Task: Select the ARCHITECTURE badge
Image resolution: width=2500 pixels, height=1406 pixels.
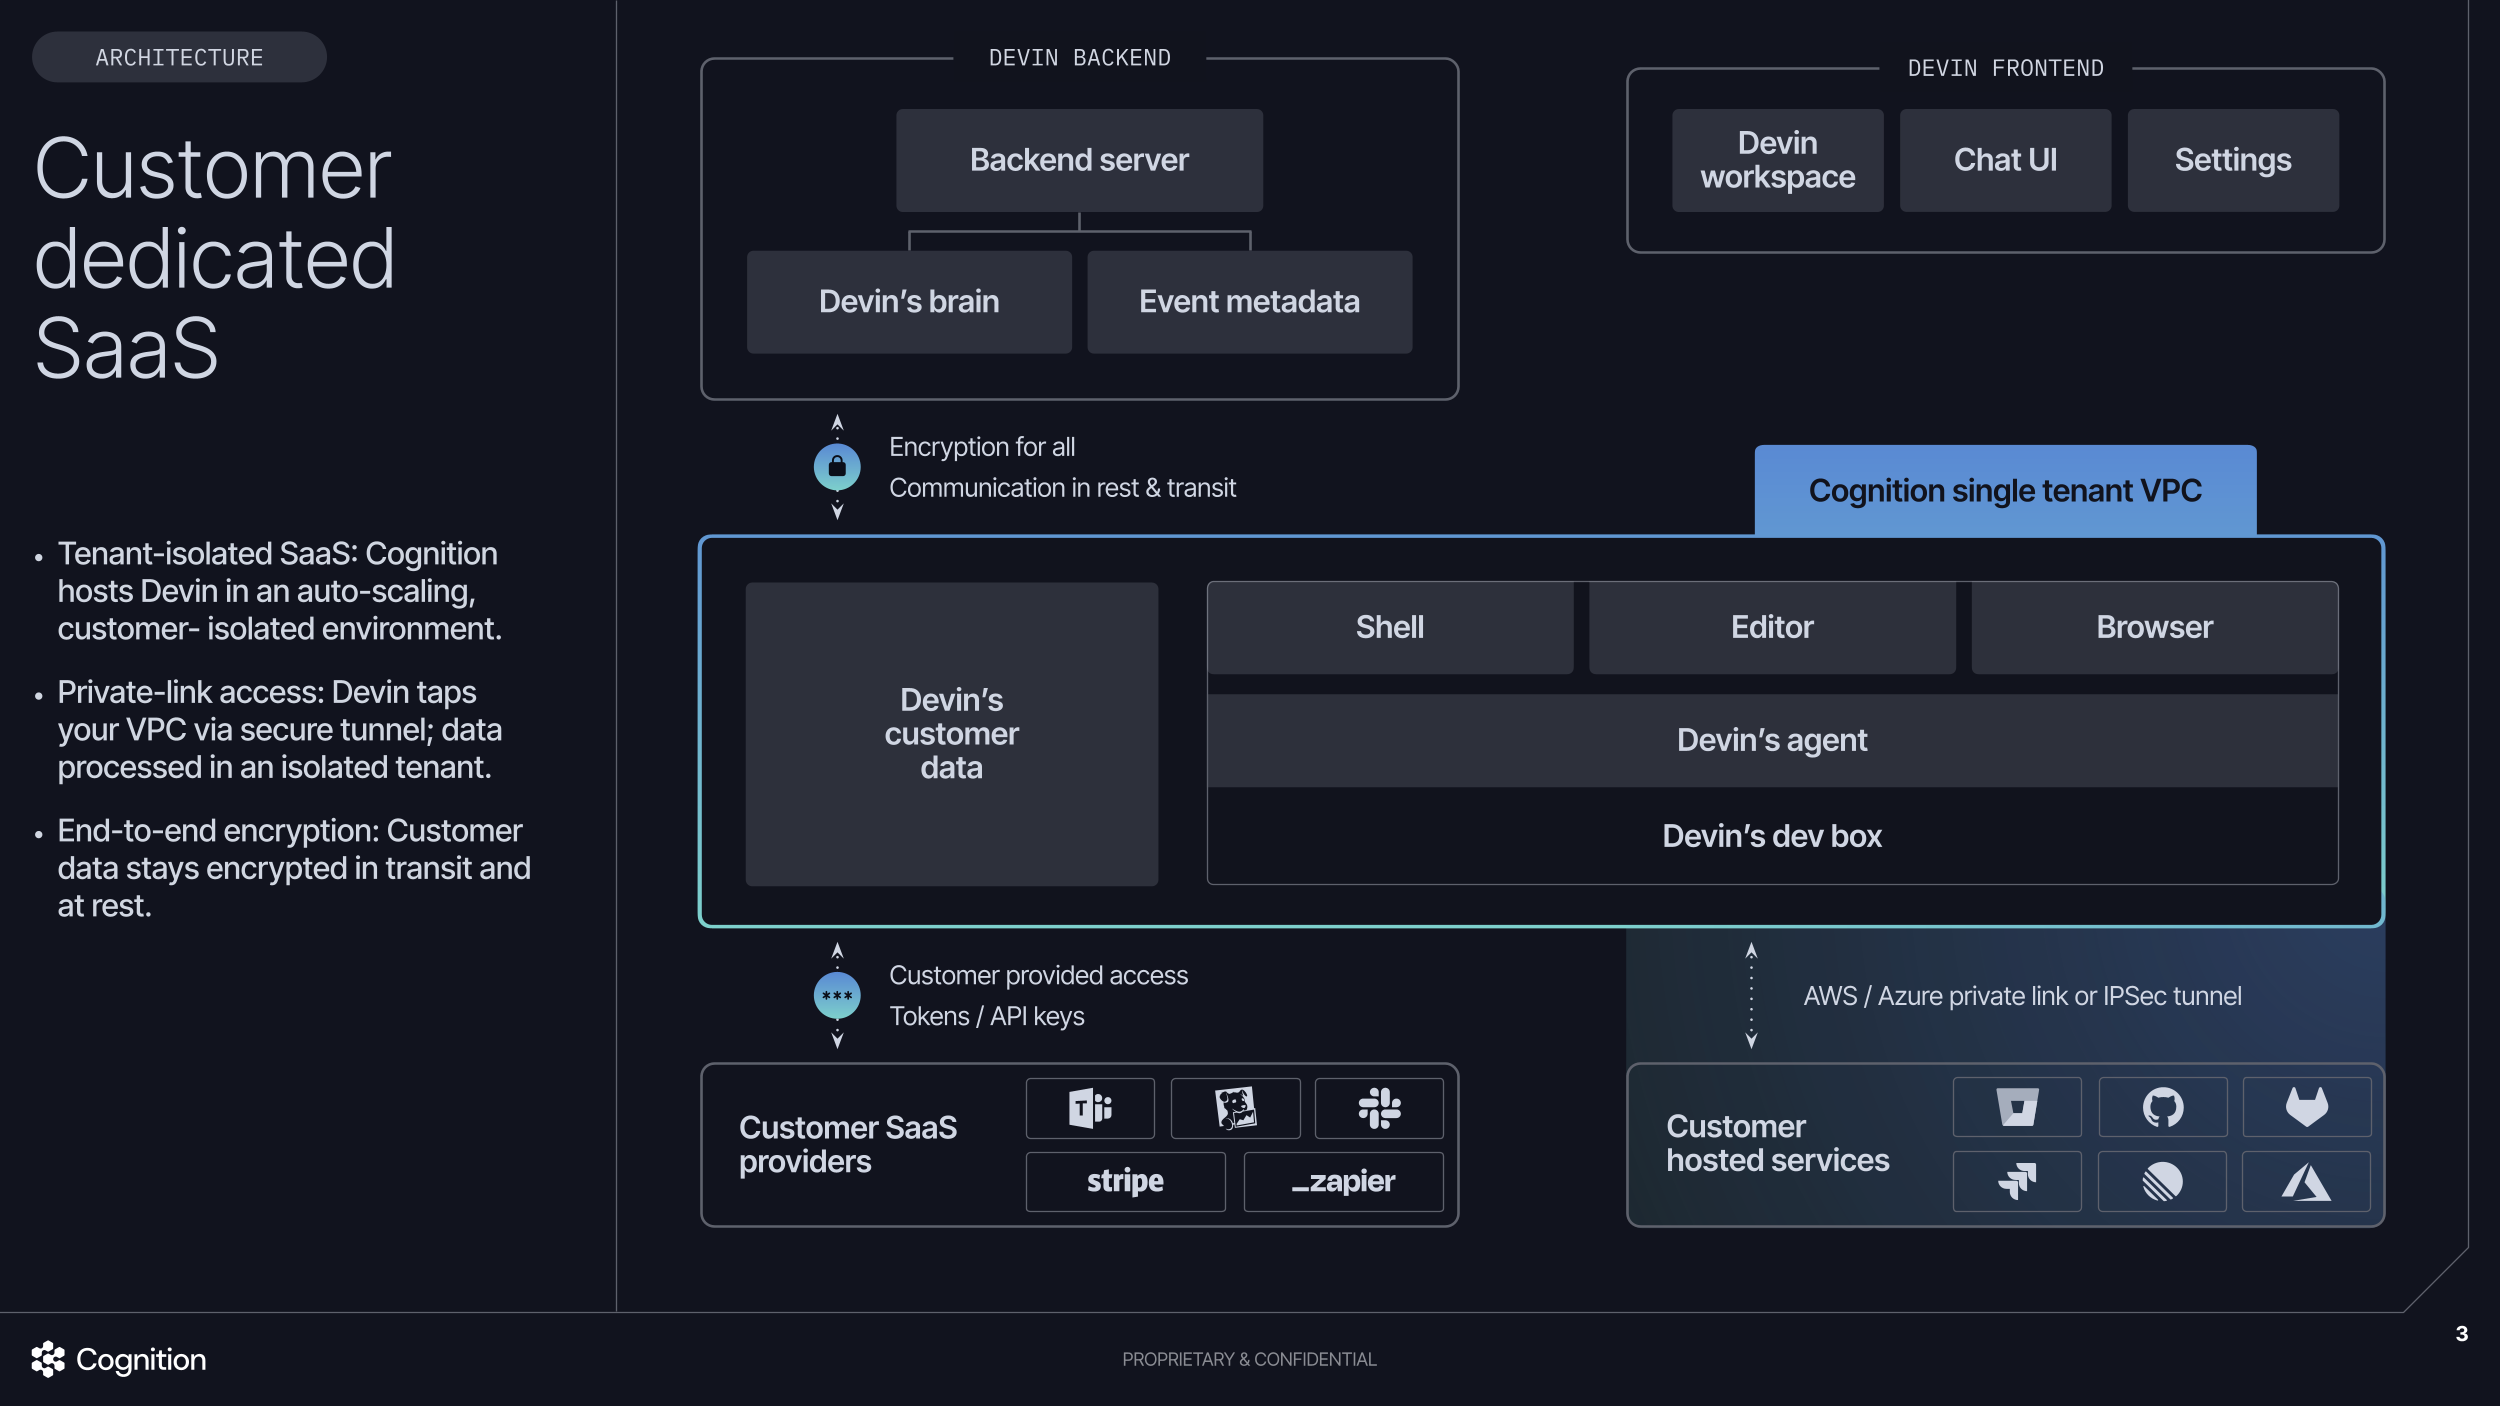Action: [x=179, y=56]
